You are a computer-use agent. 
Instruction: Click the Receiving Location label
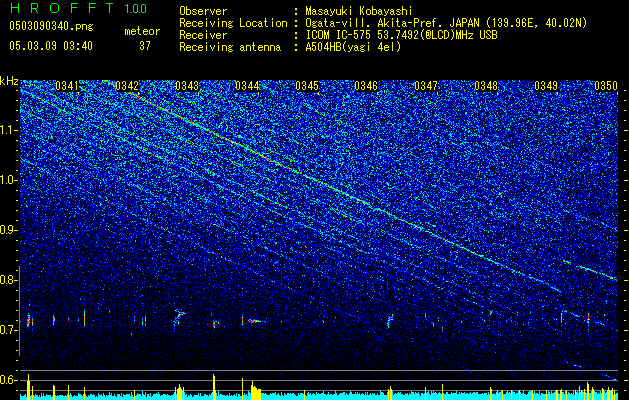point(233,23)
